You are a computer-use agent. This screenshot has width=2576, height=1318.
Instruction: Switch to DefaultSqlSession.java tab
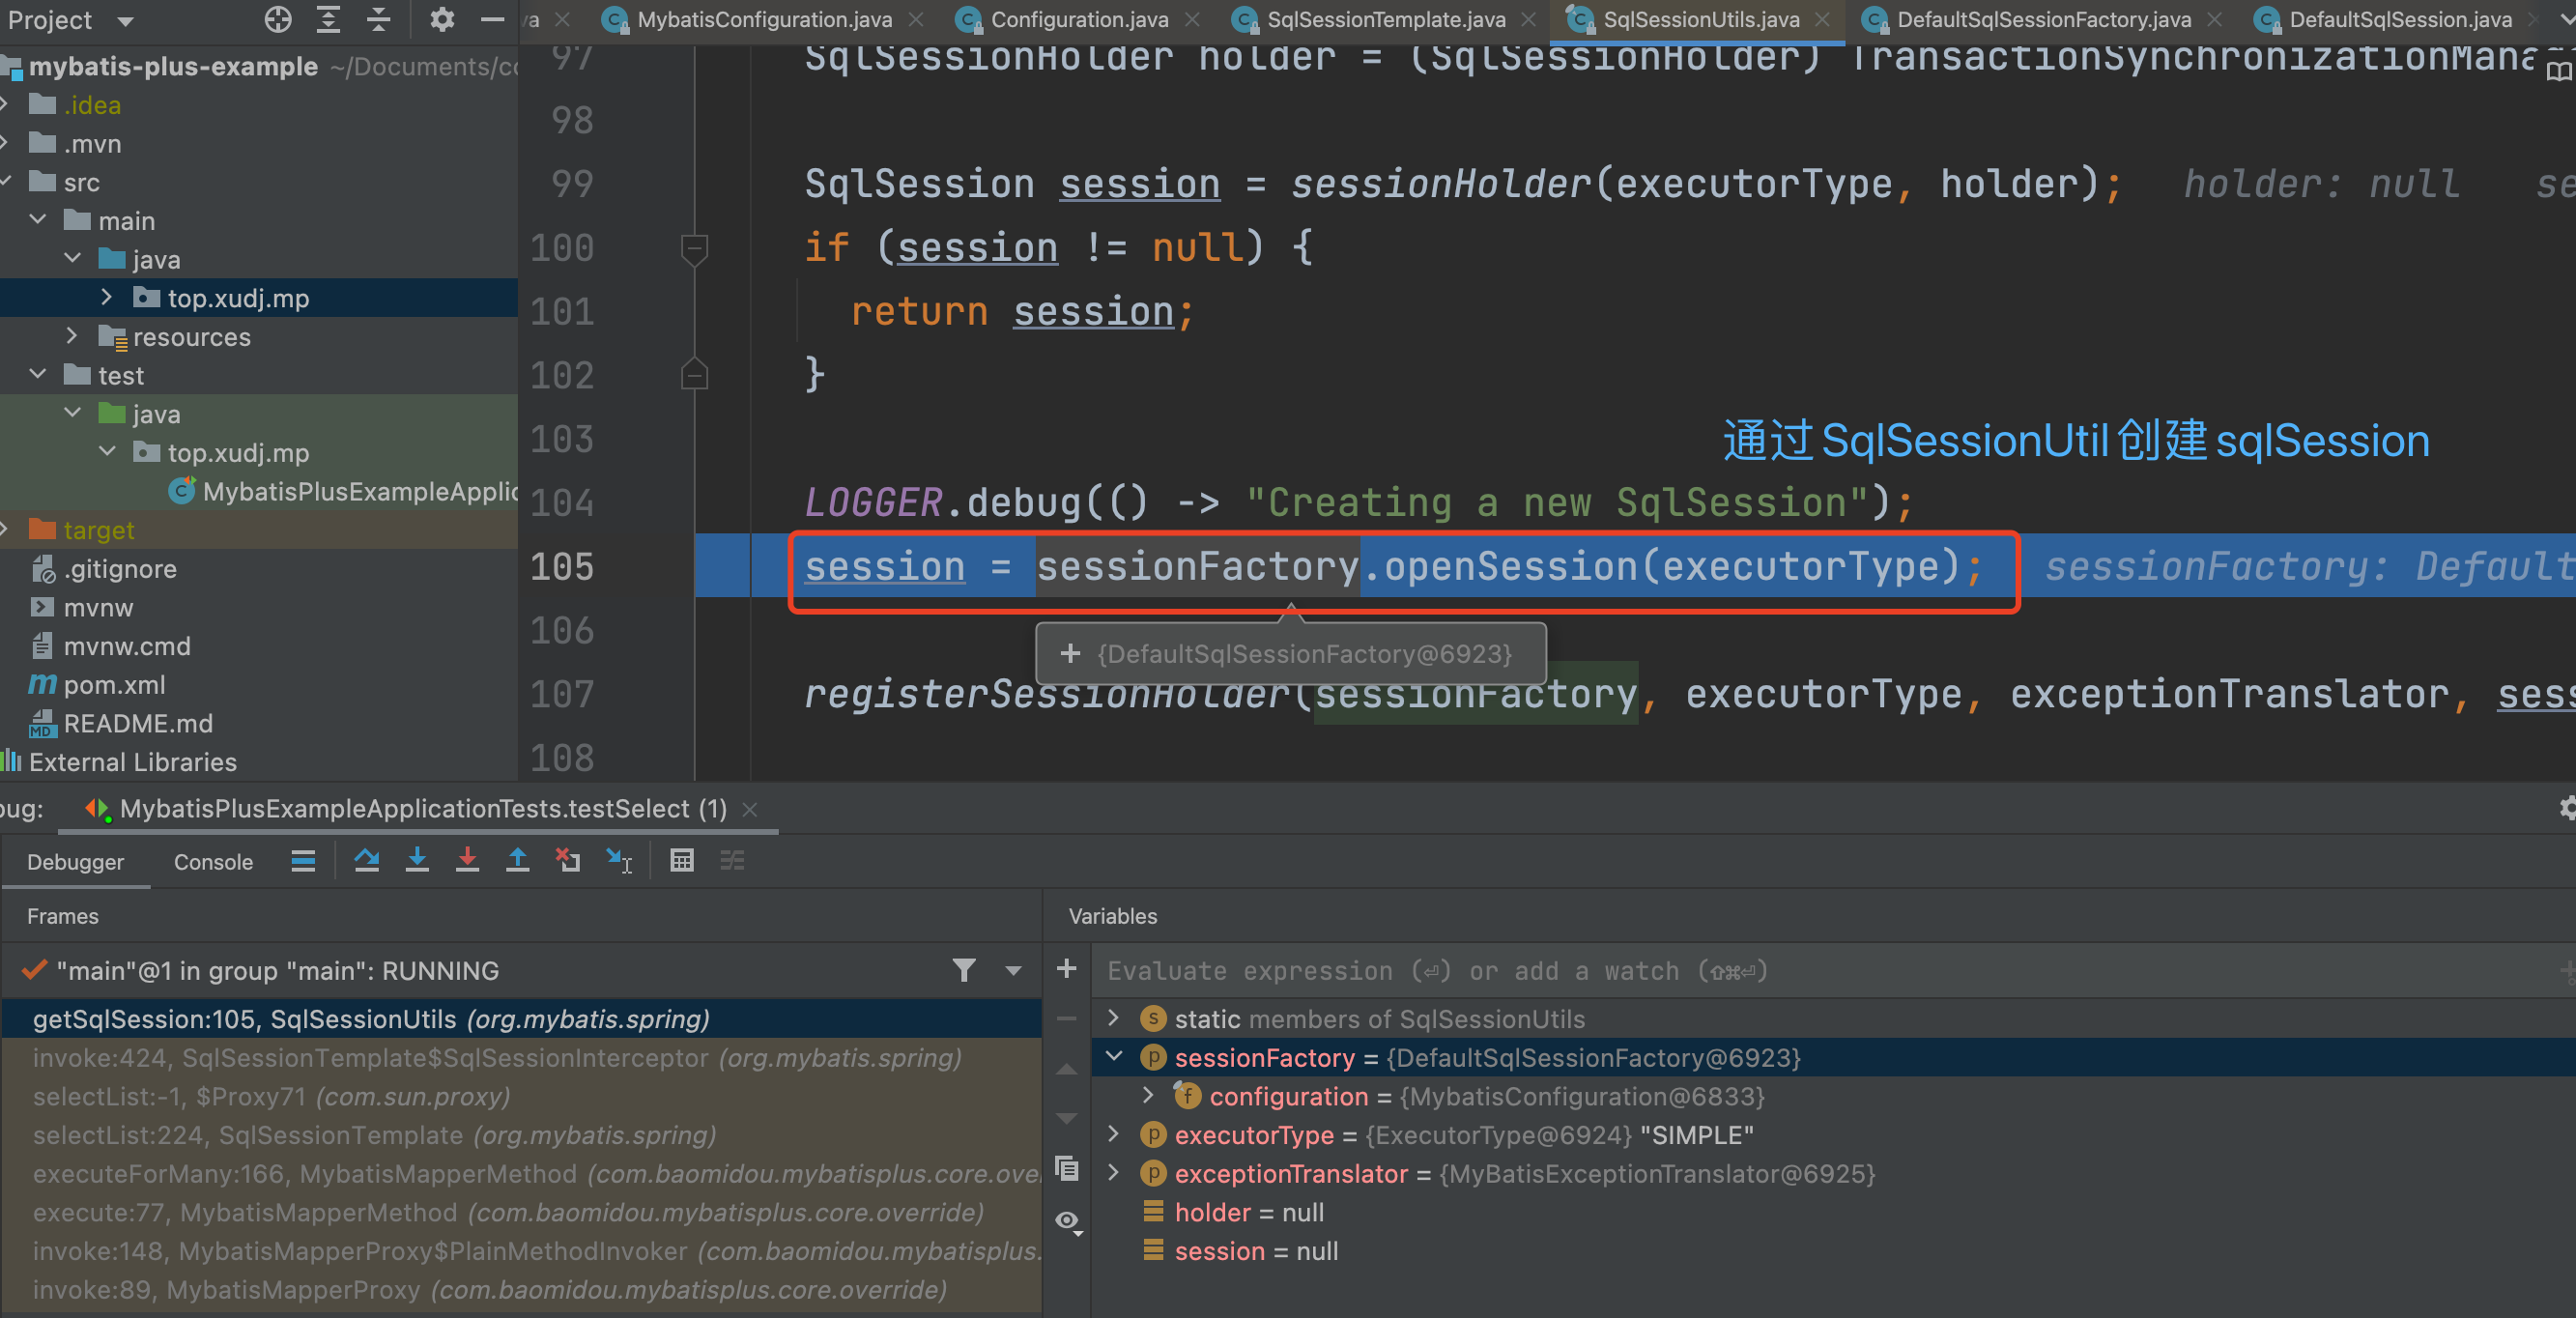[x=2400, y=19]
